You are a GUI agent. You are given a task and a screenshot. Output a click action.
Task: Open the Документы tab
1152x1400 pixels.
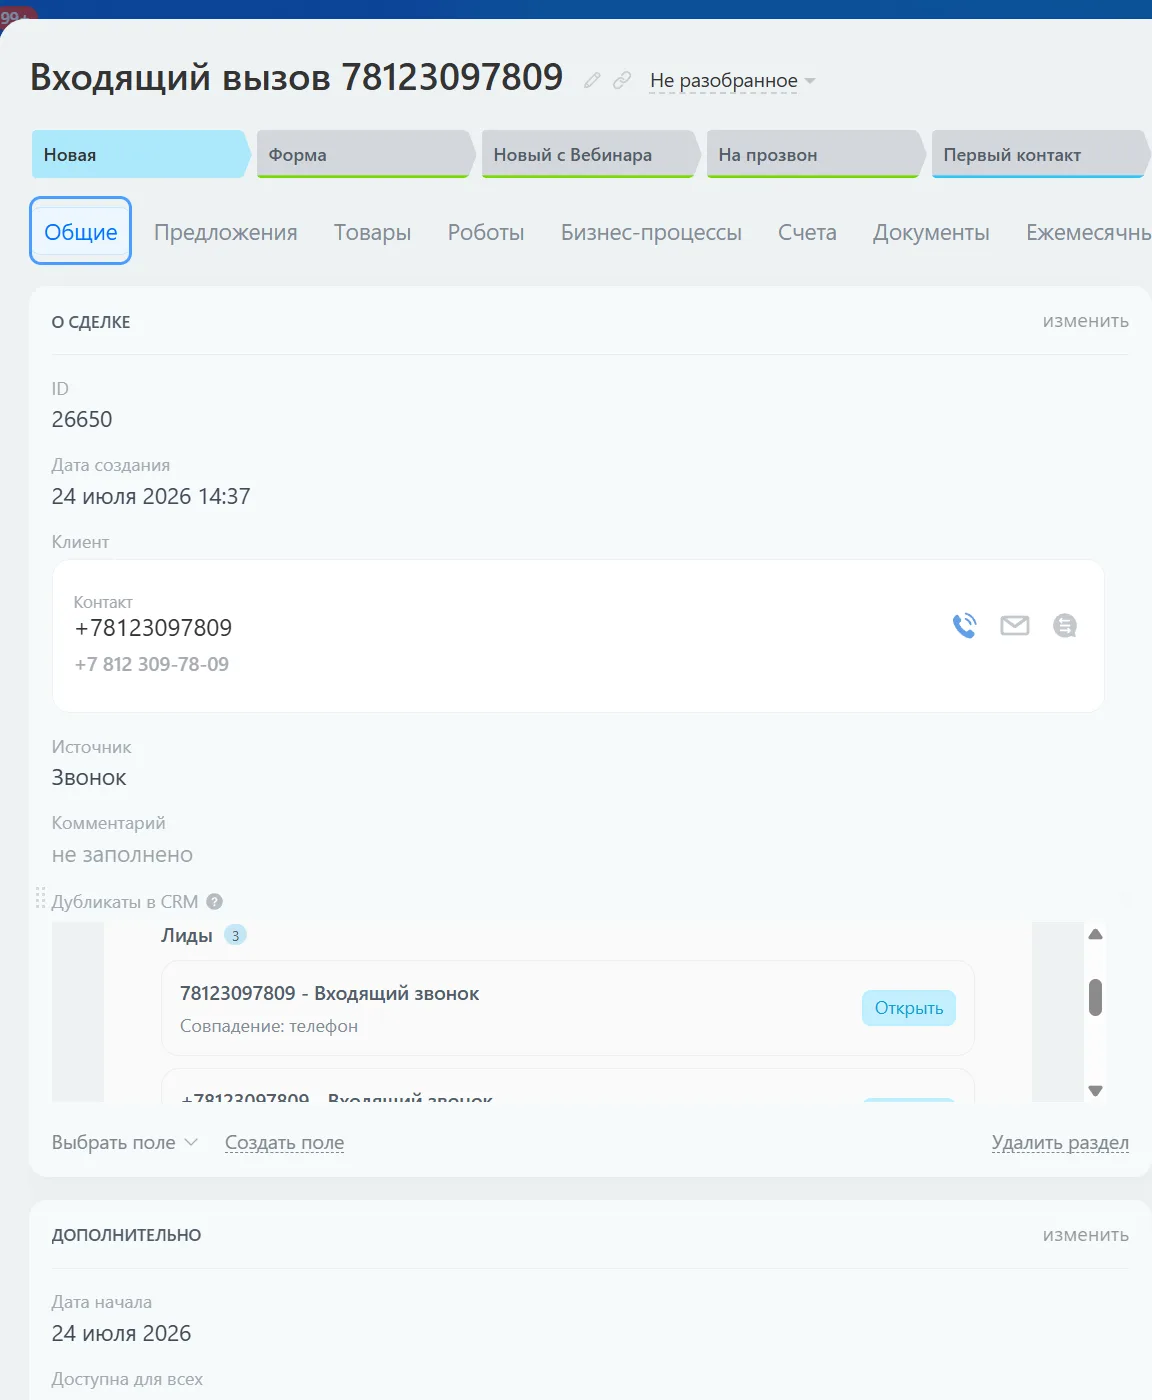coord(931,232)
